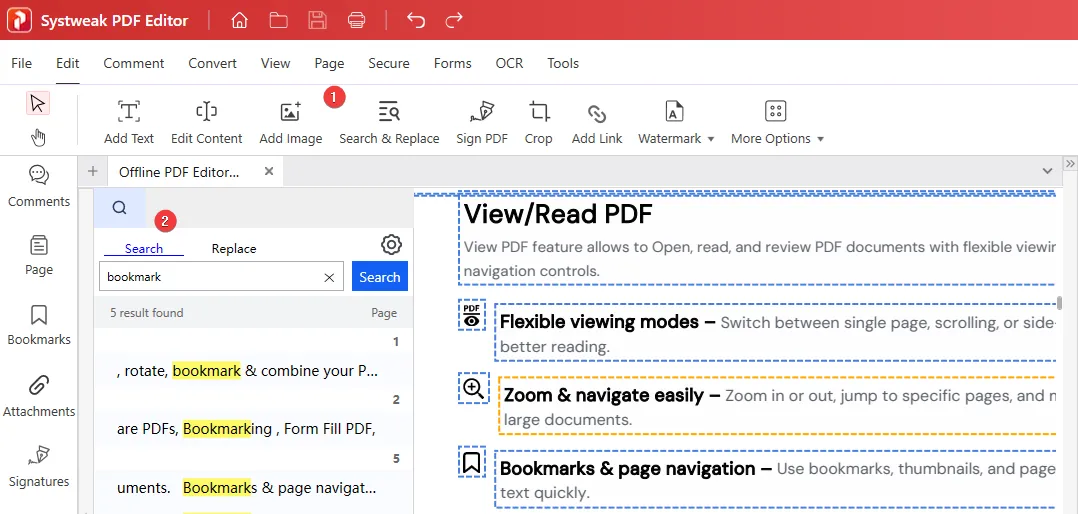Open the Bookmarks sidebar panel

pyautogui.click(x=38, y=325)
